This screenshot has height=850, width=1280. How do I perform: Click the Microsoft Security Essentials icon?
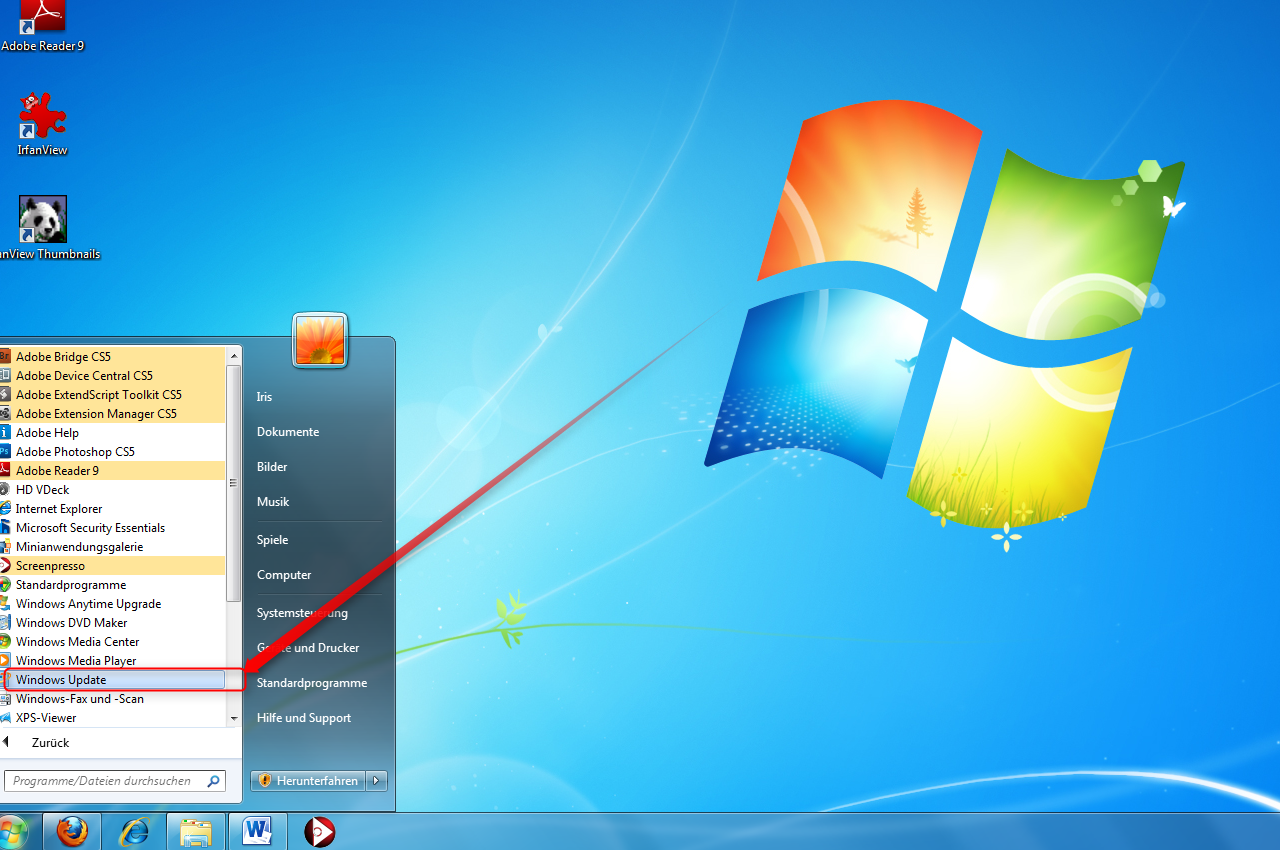pos(5,527)
